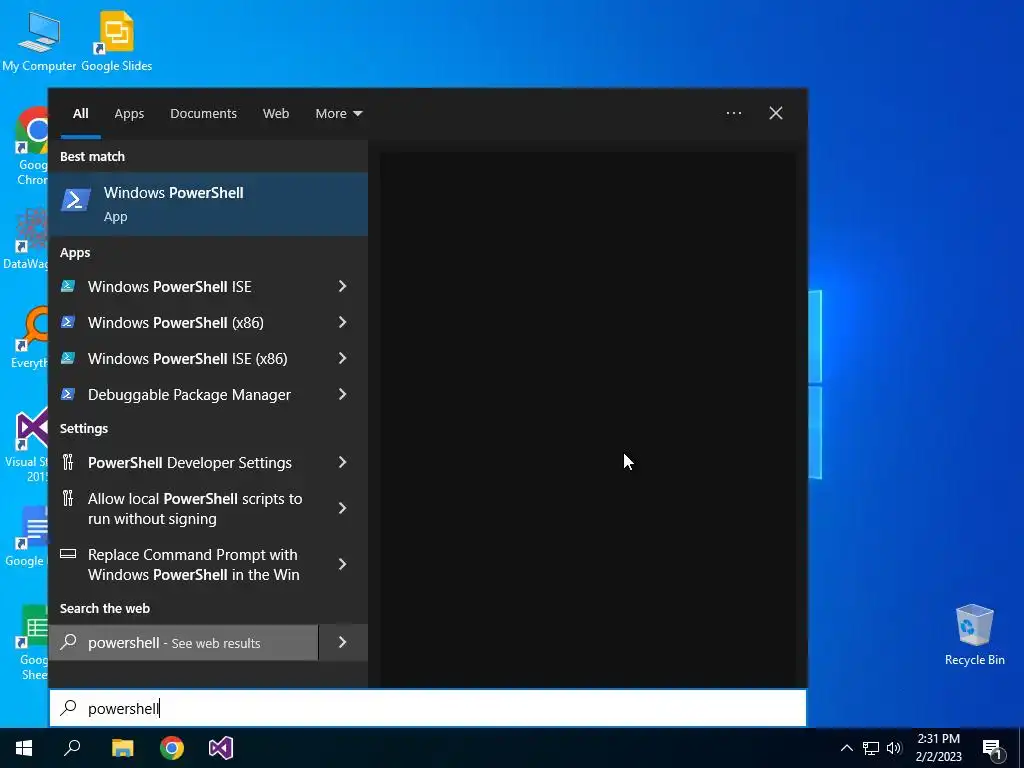This screenshot has height=768, width=1024.
Task: Click the magnifier icon in search box
Action: click(68, 708)
